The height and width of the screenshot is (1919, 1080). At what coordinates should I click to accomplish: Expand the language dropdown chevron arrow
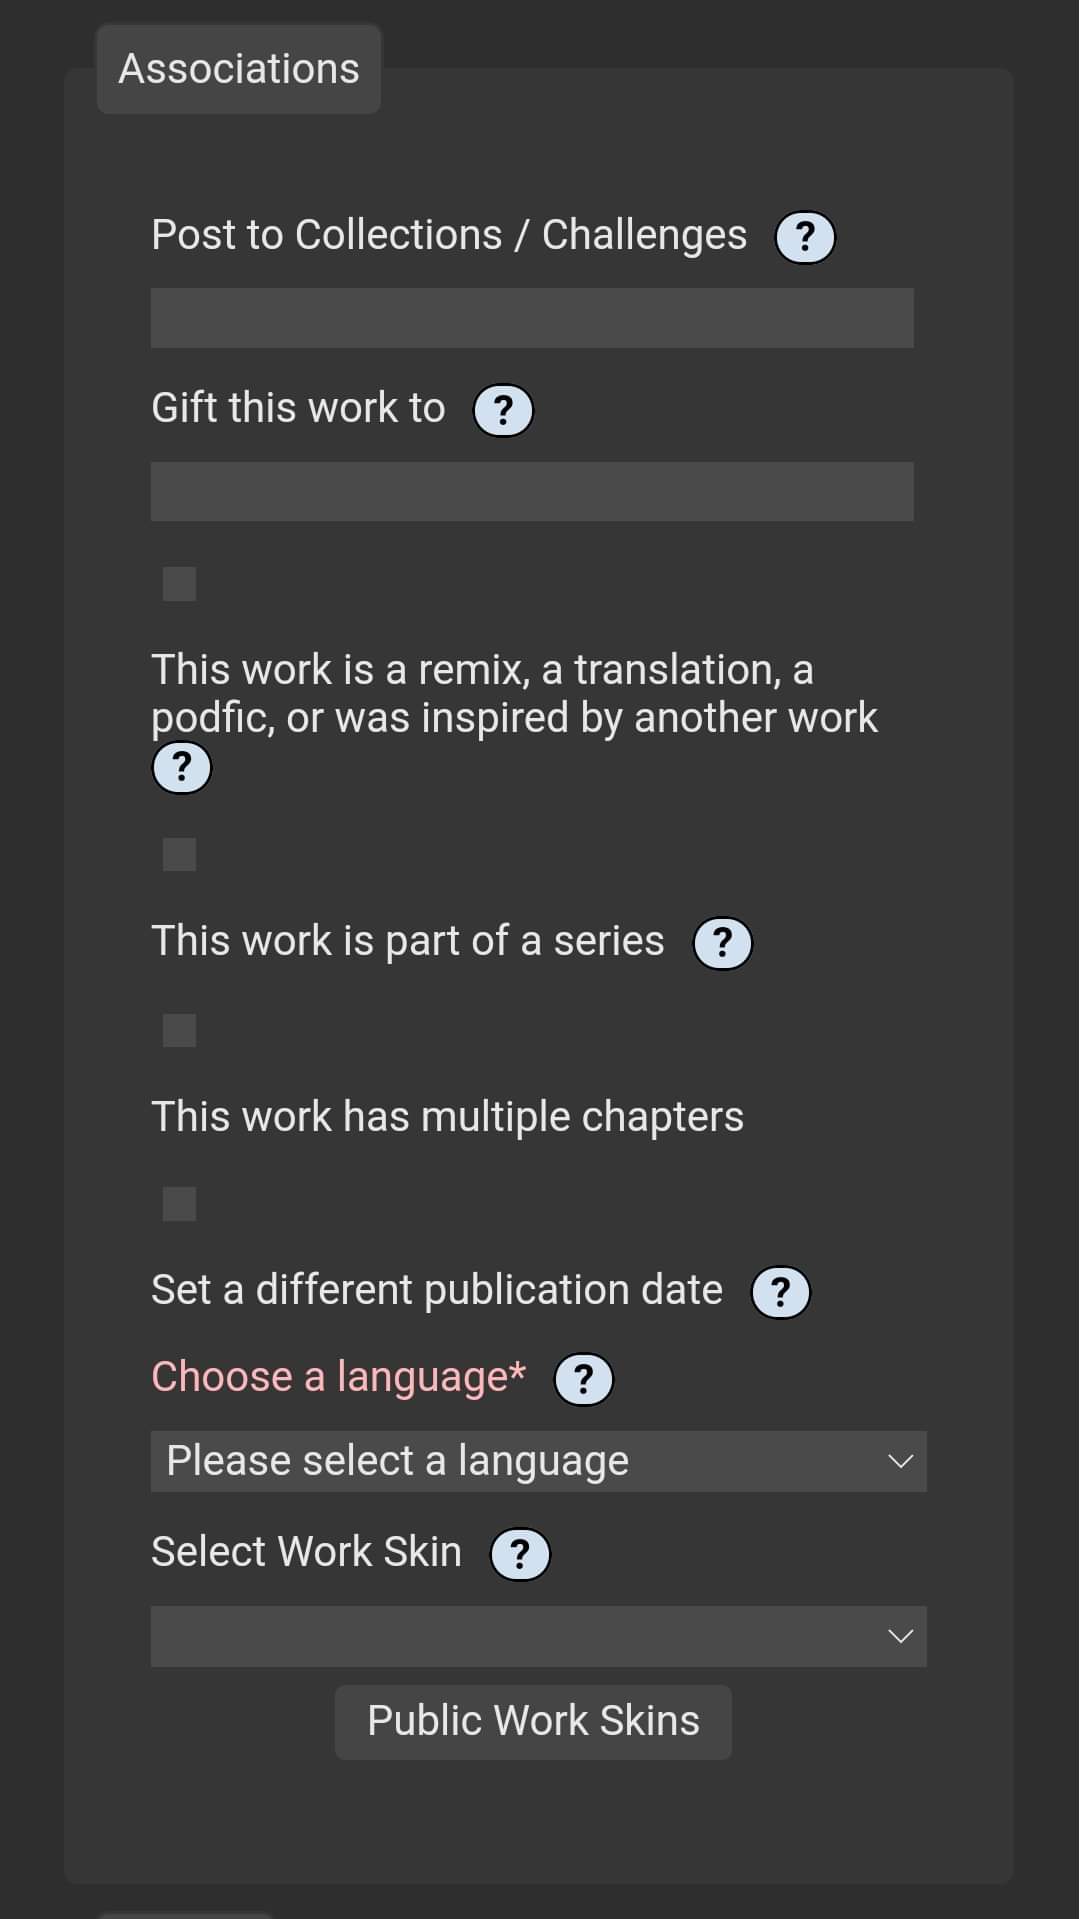(899, 1460)
